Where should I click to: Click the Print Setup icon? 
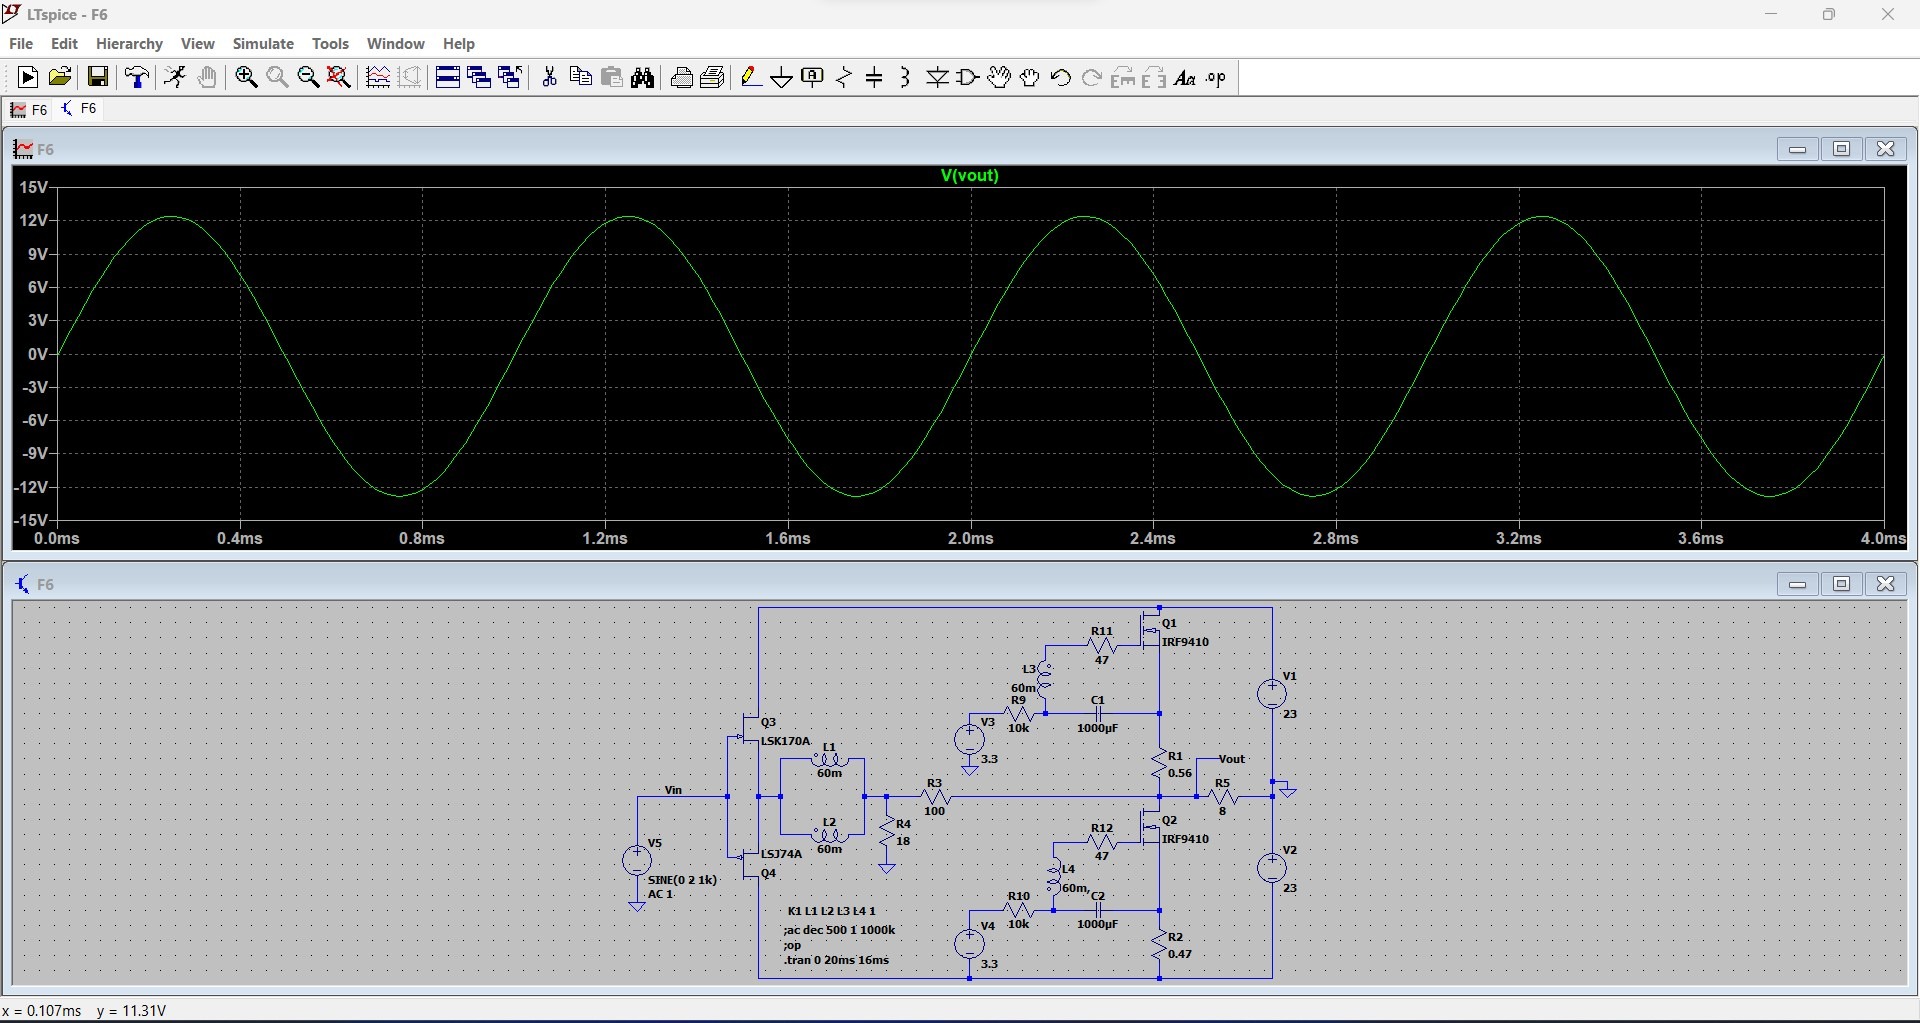coord(713,78)
